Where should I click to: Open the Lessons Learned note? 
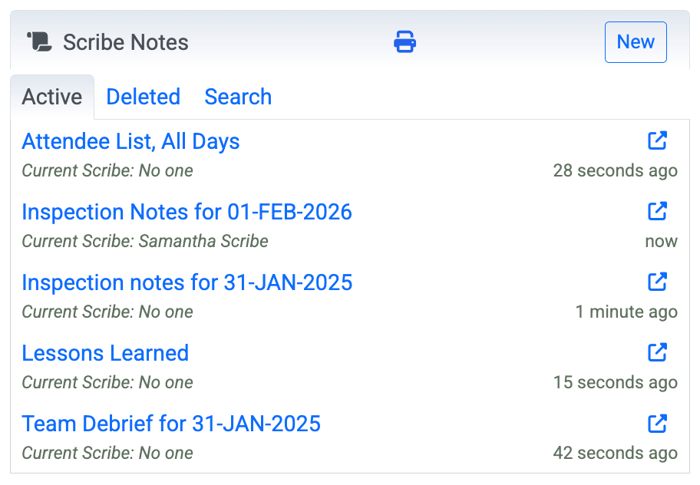click(x=105, y=353)
